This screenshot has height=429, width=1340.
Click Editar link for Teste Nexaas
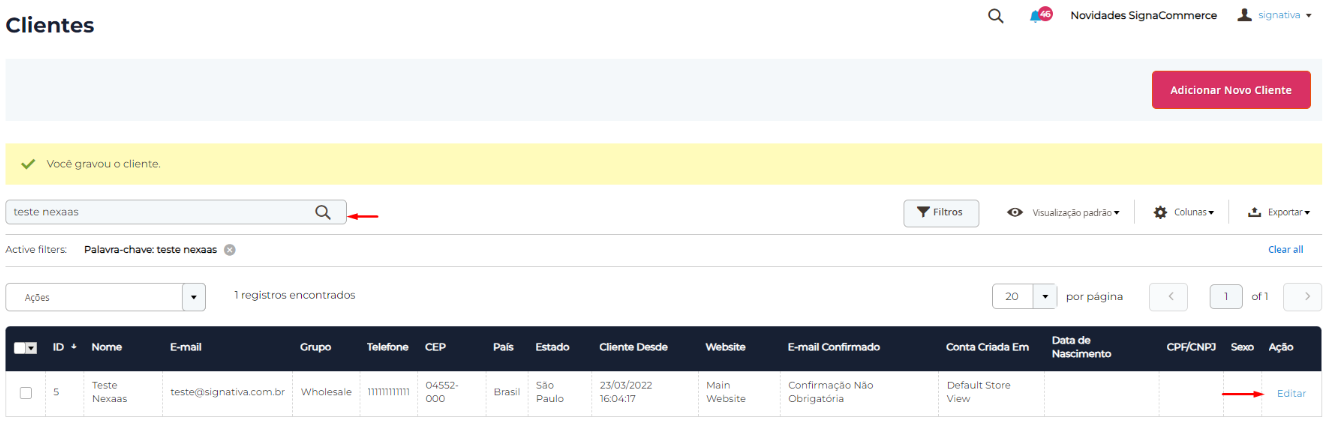[1291, 393]
